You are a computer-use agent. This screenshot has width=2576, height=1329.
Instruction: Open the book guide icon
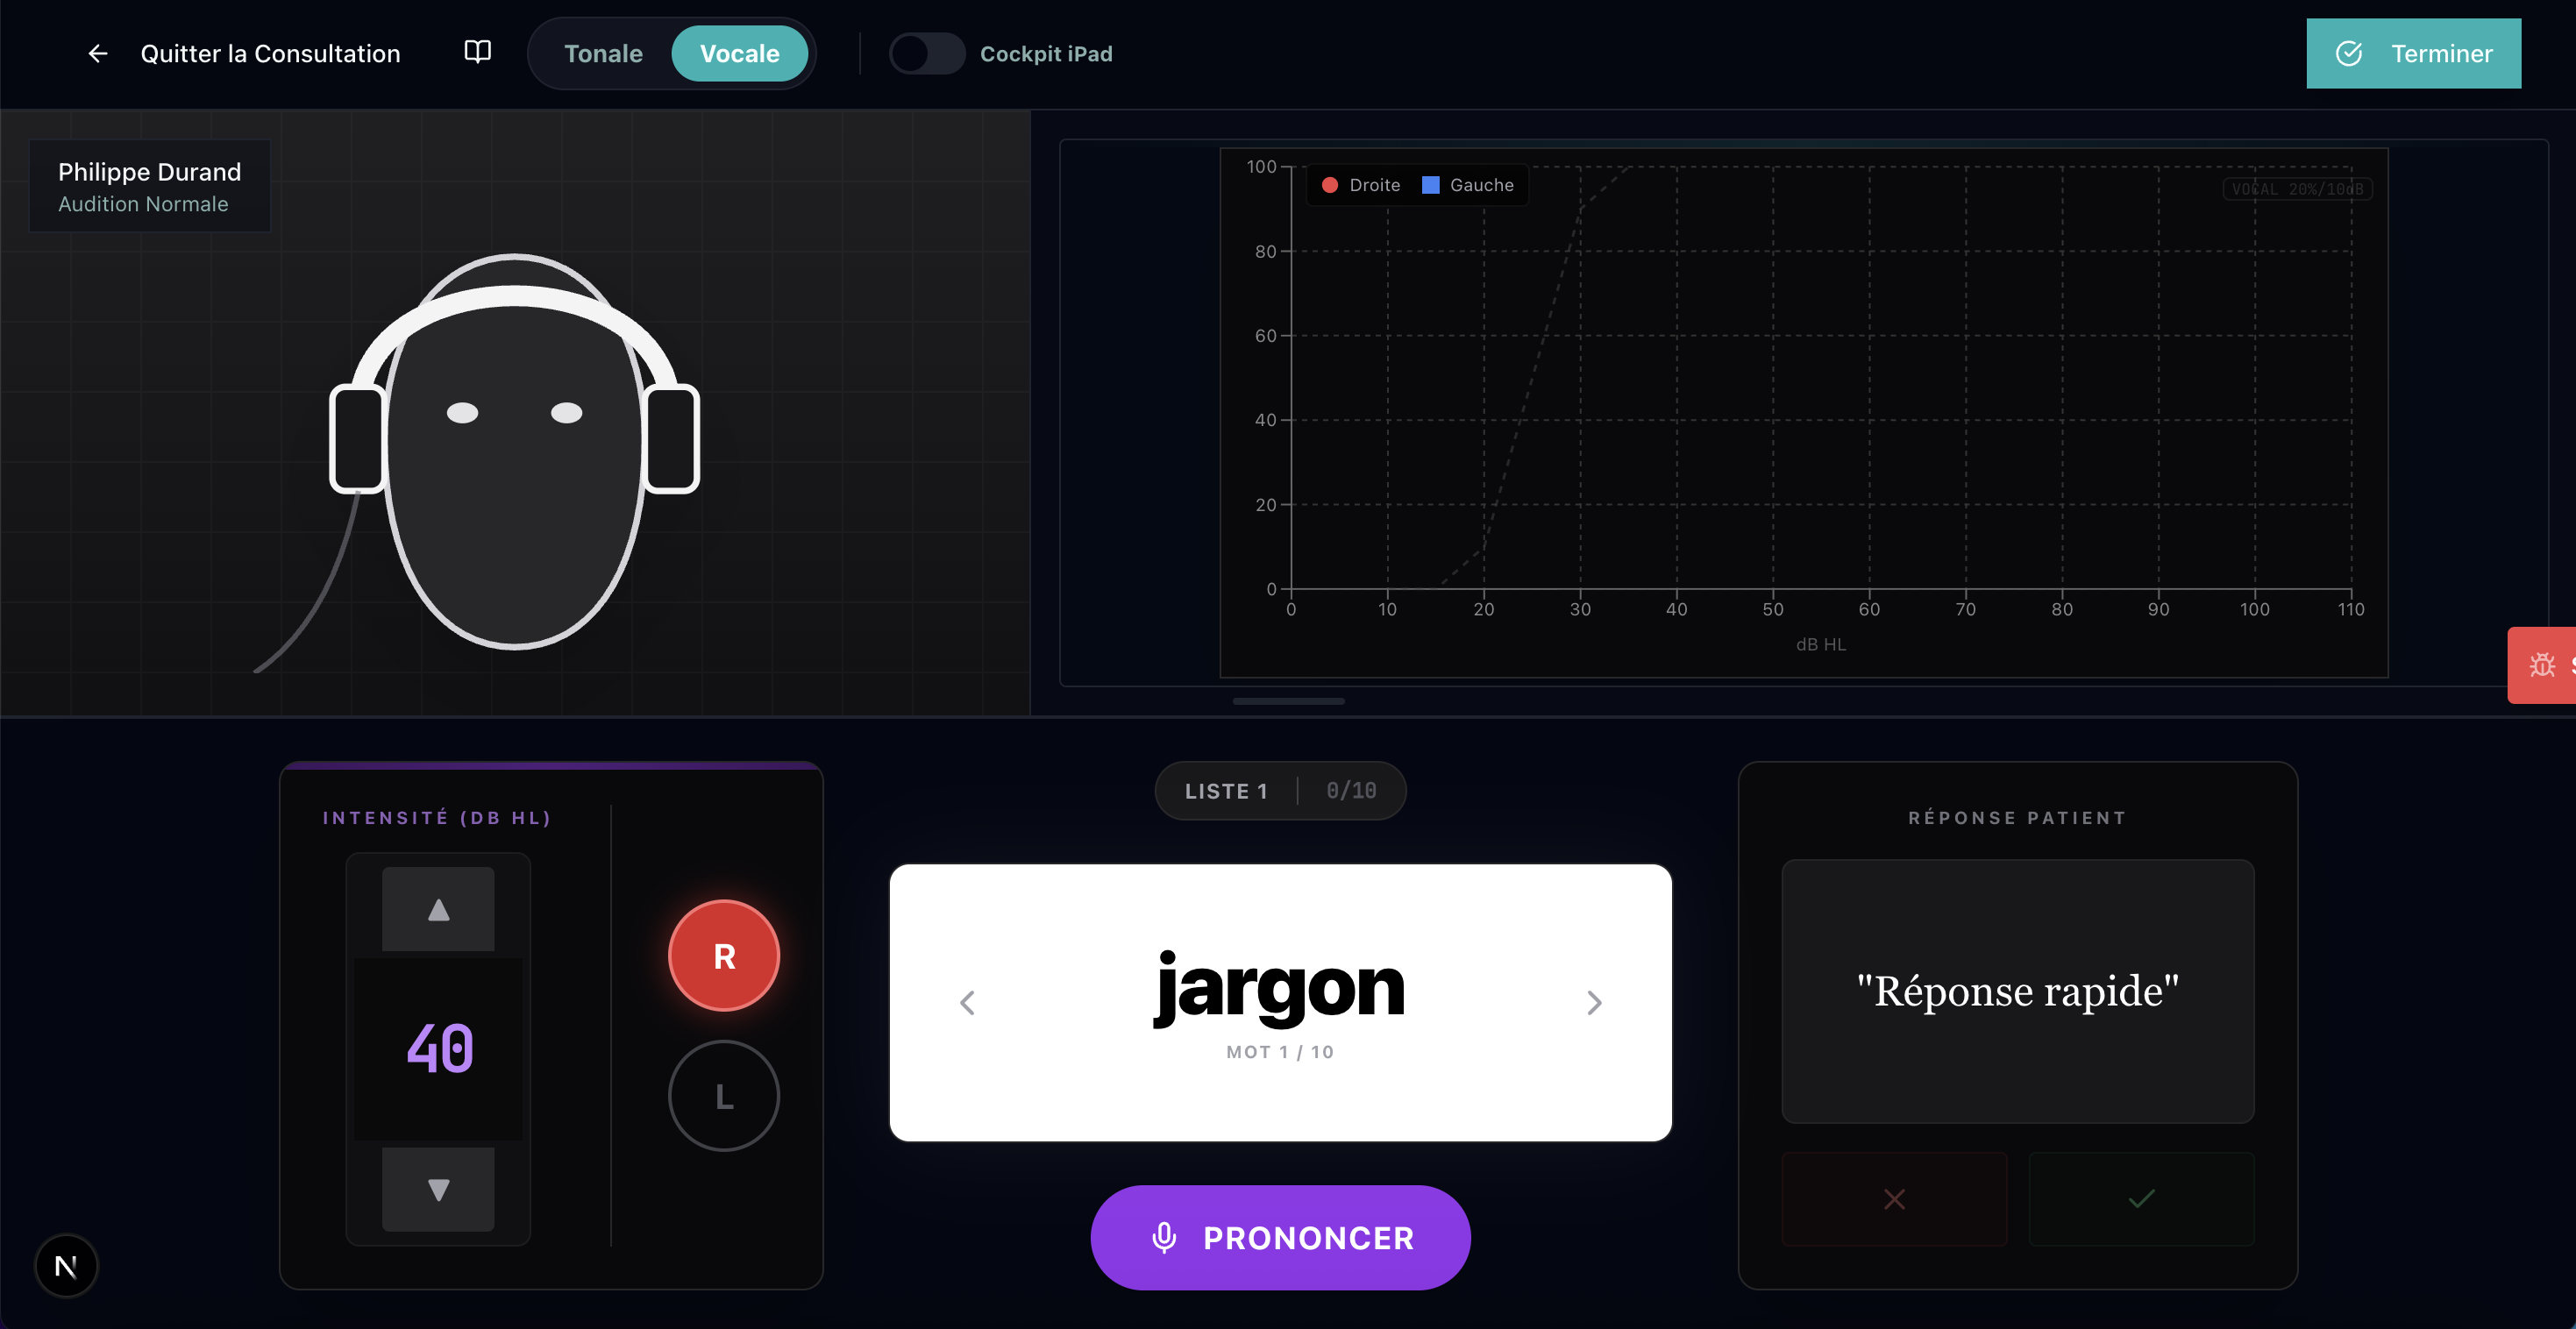478,52
